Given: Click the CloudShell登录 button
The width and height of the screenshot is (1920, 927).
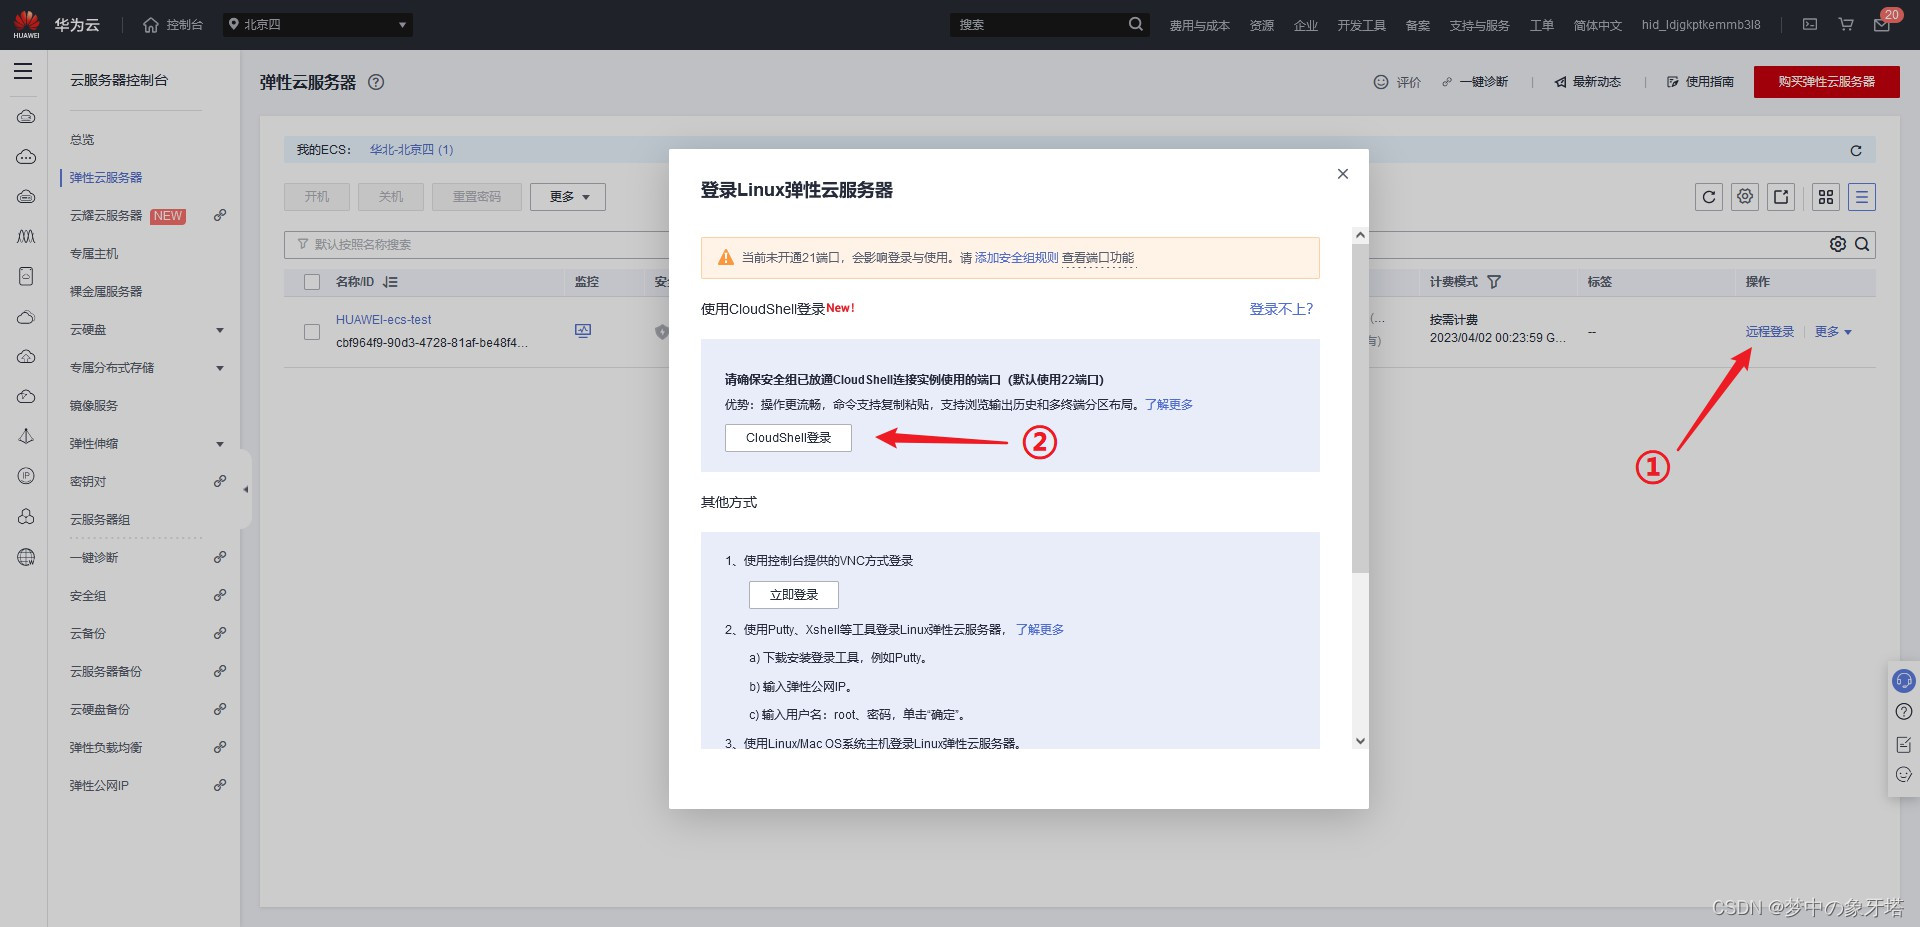Looking at the screenshot, I should coord(788,438).
